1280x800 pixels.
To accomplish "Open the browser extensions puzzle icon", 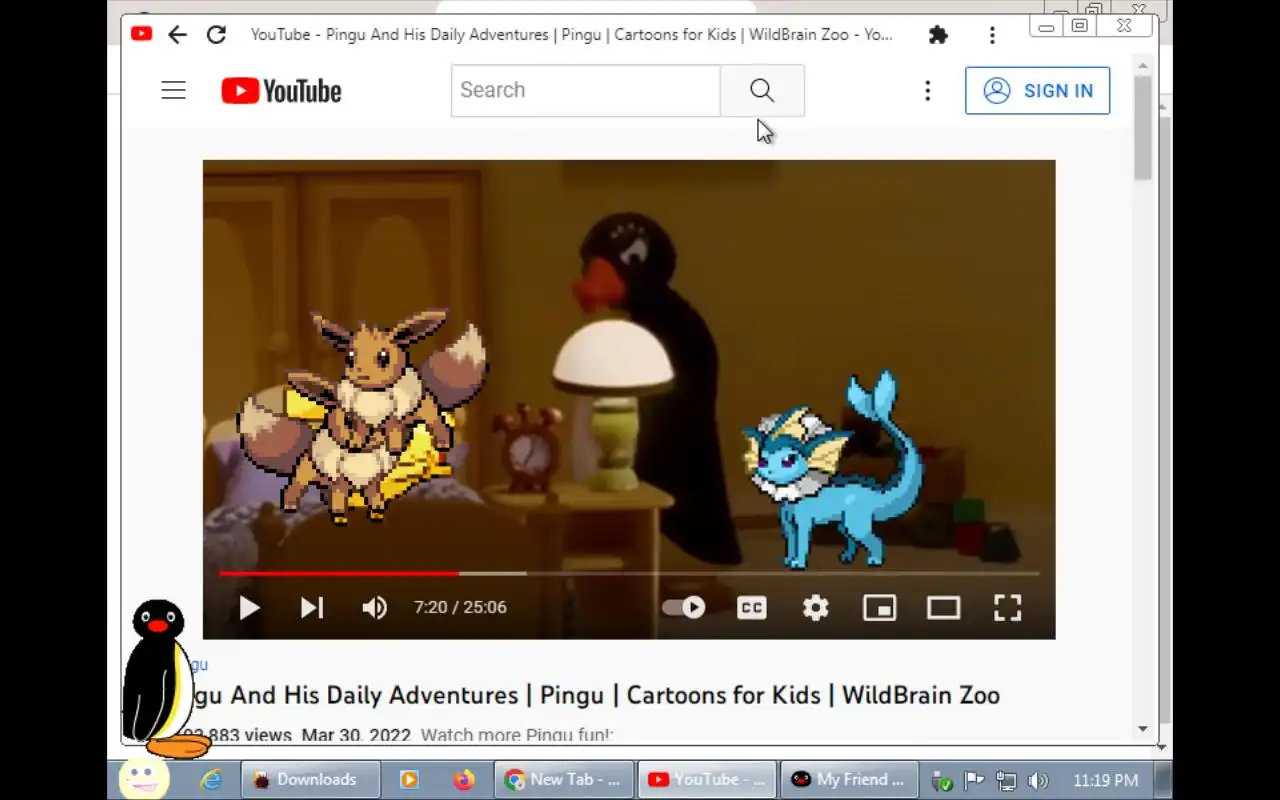I will point(938,35).
